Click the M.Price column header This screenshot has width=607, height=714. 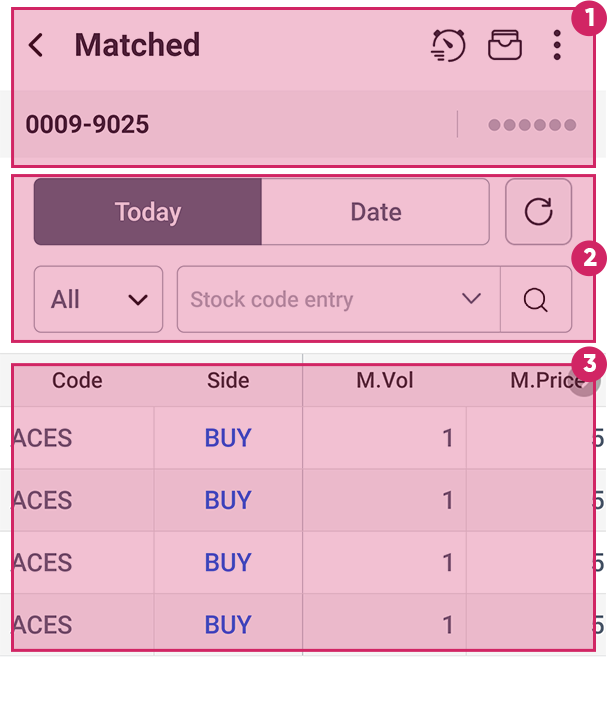540,380
